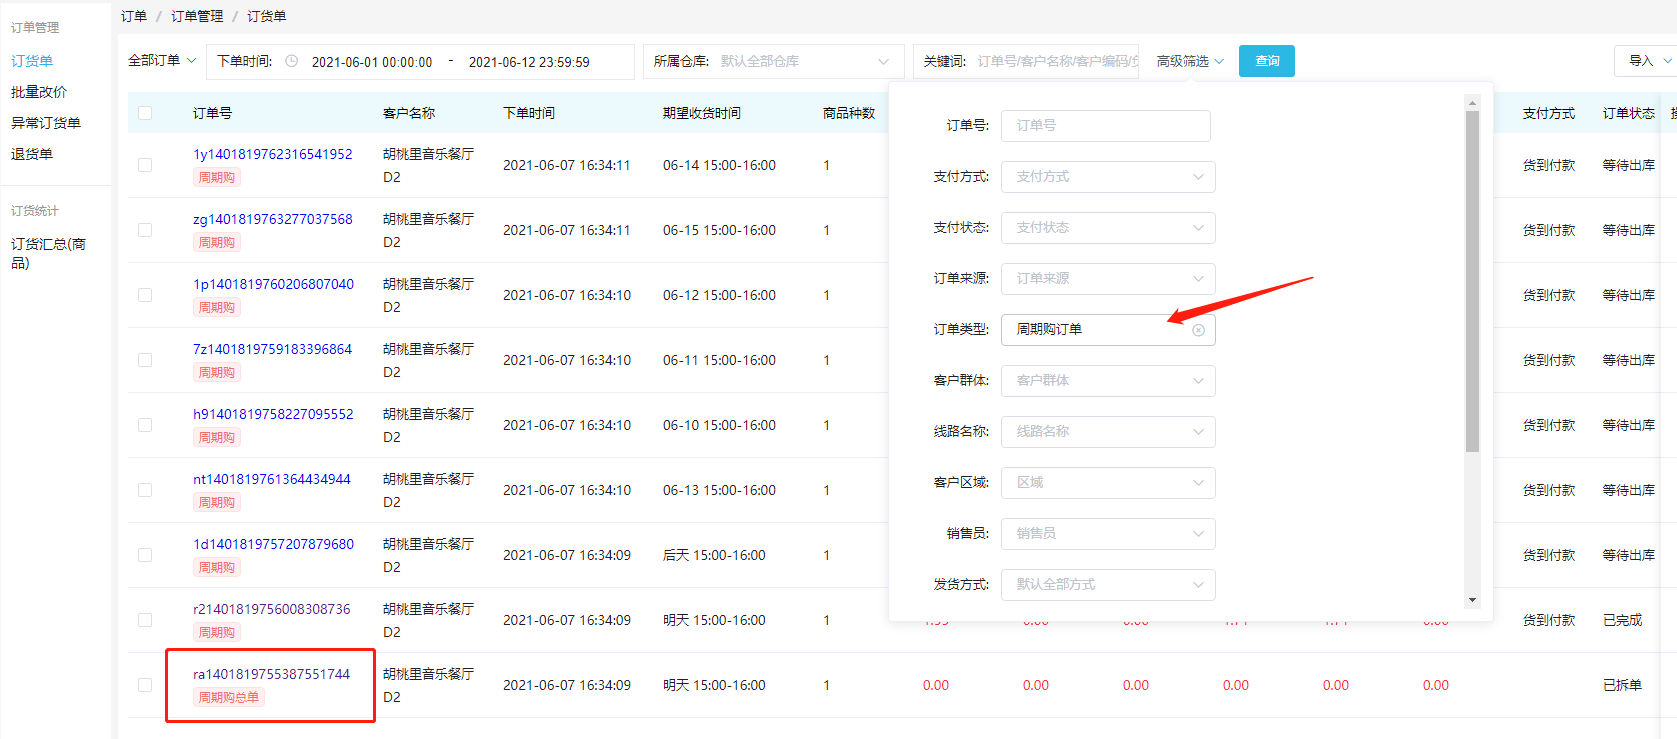Open the 全部订单 dropdown
This screenshot has height=739, width=1677.
pyautogui.click(x=162, y=61)
